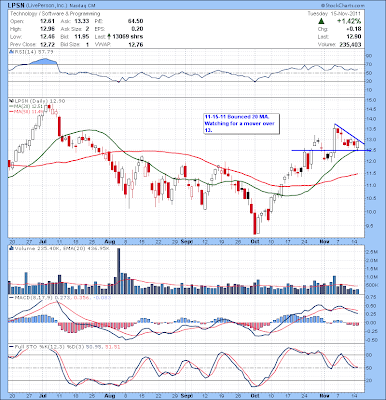
Task: Click the candlestick icon beside LPSN (Daily)
Action: (11, 101)
